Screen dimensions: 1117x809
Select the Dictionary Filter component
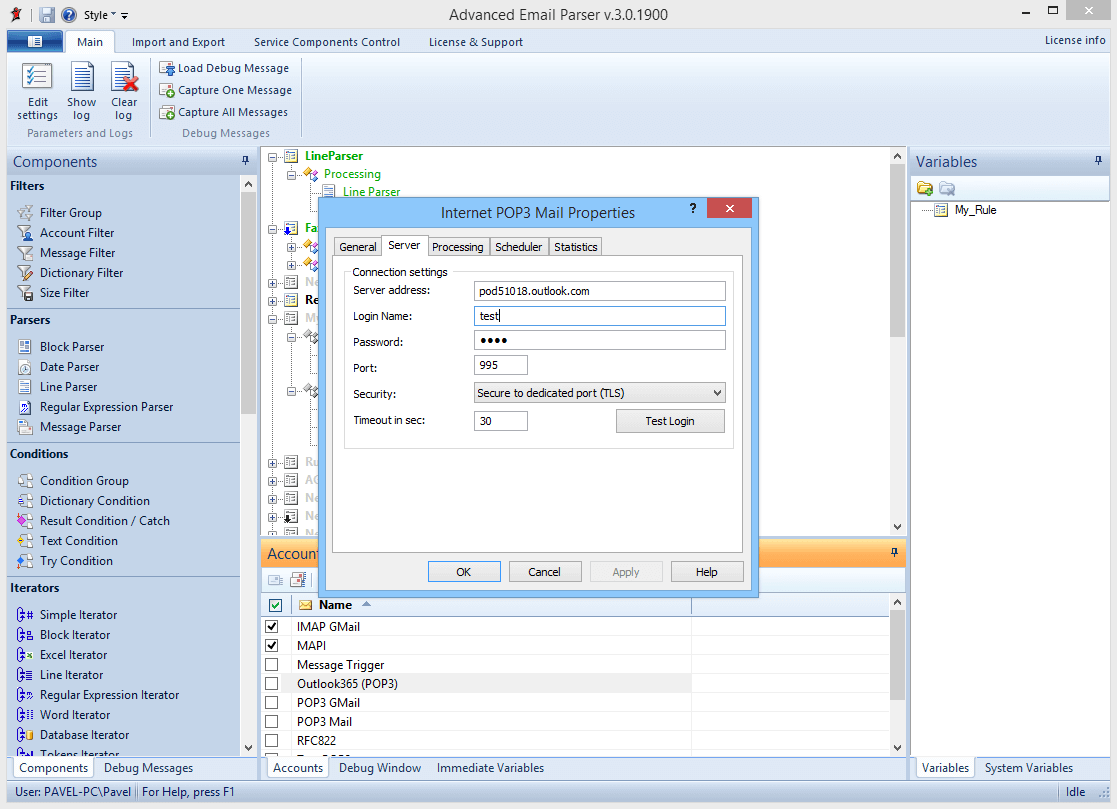[x=71, y=273]
